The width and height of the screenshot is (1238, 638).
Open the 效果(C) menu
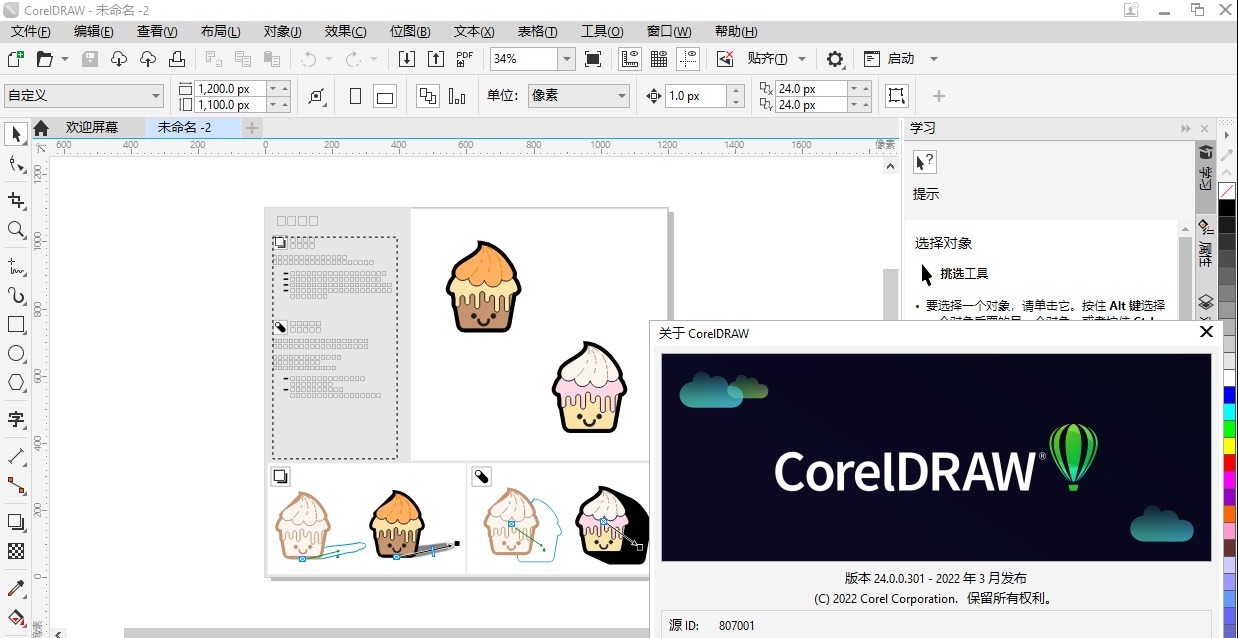pos(345,32)
